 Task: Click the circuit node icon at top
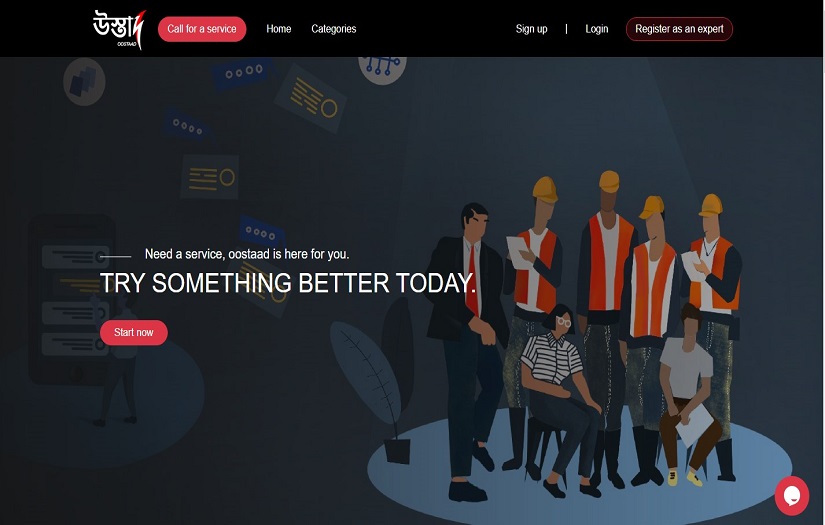(383, 68)
